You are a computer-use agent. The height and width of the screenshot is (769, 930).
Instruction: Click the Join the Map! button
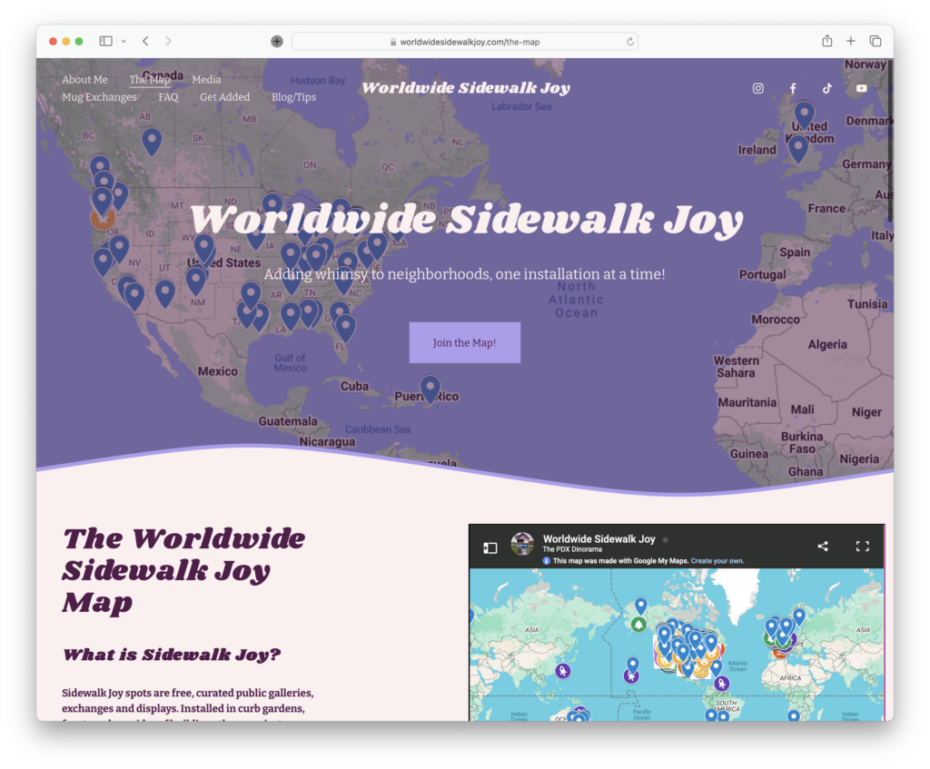[464, 343]
